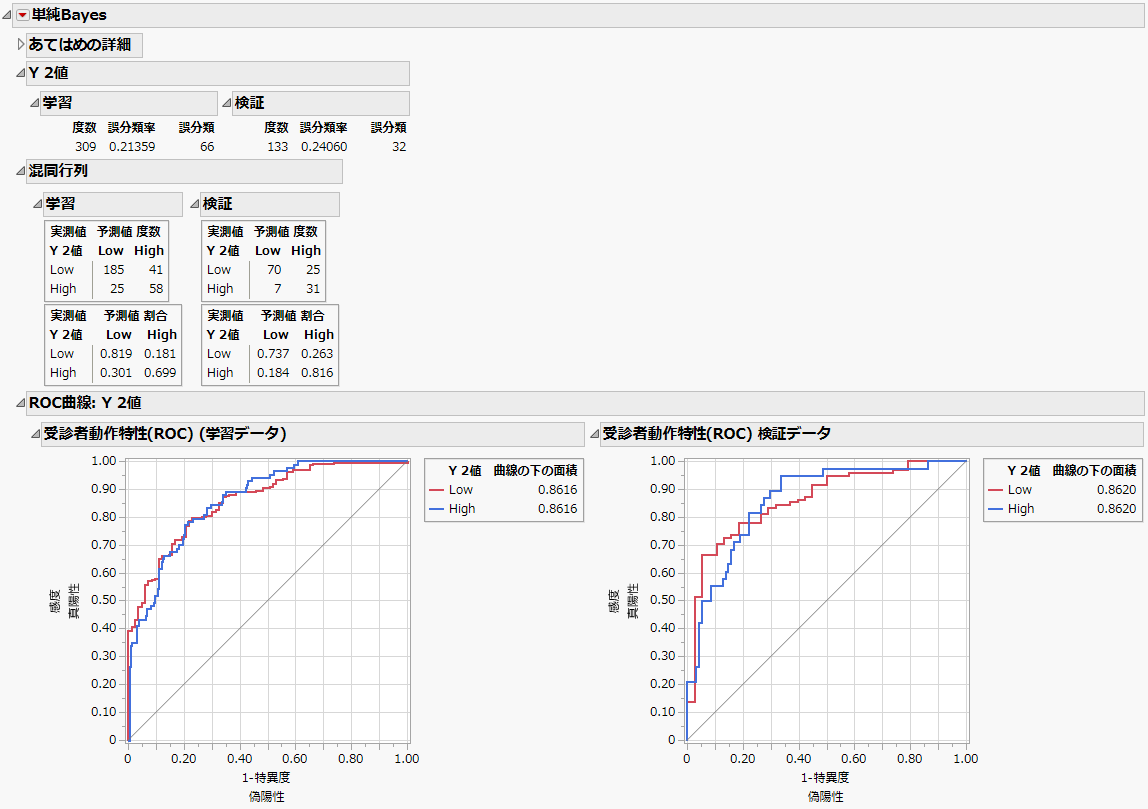Screen dimensions: 1148x809
Task: Collapse the 学習 misclassification panel
Action: [x=34, y=103]
